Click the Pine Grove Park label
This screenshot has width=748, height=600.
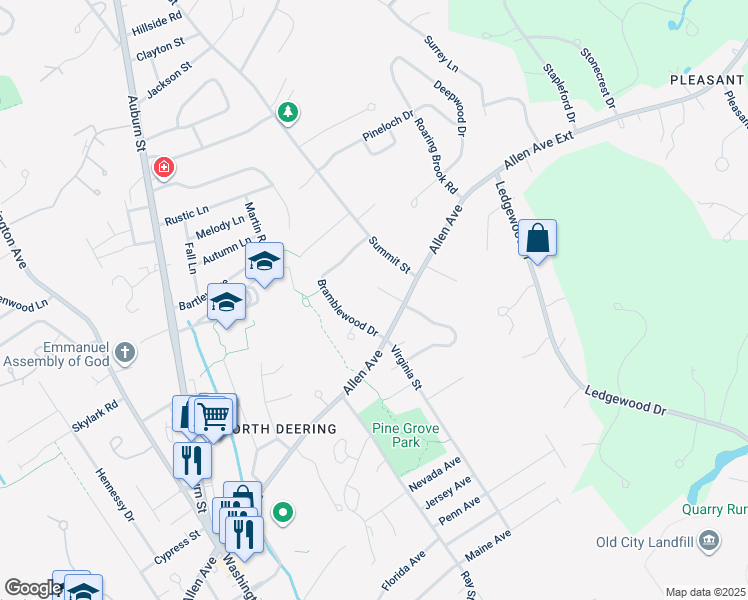[405, 435]
